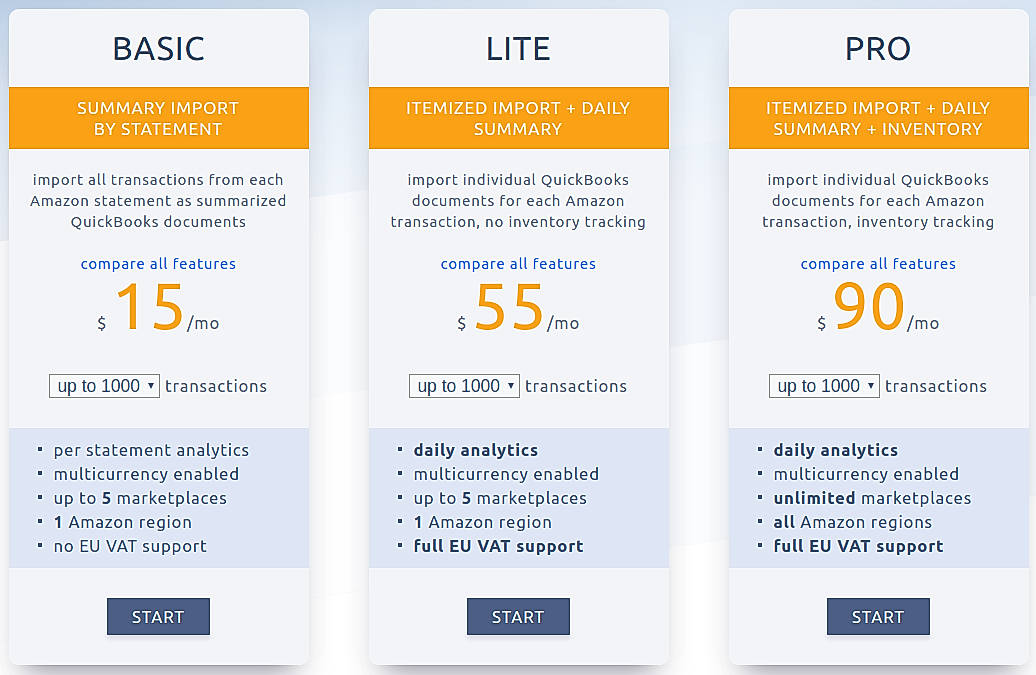
Task: Click "daily analytics" in the LITE list
Action: click(475, 449)
